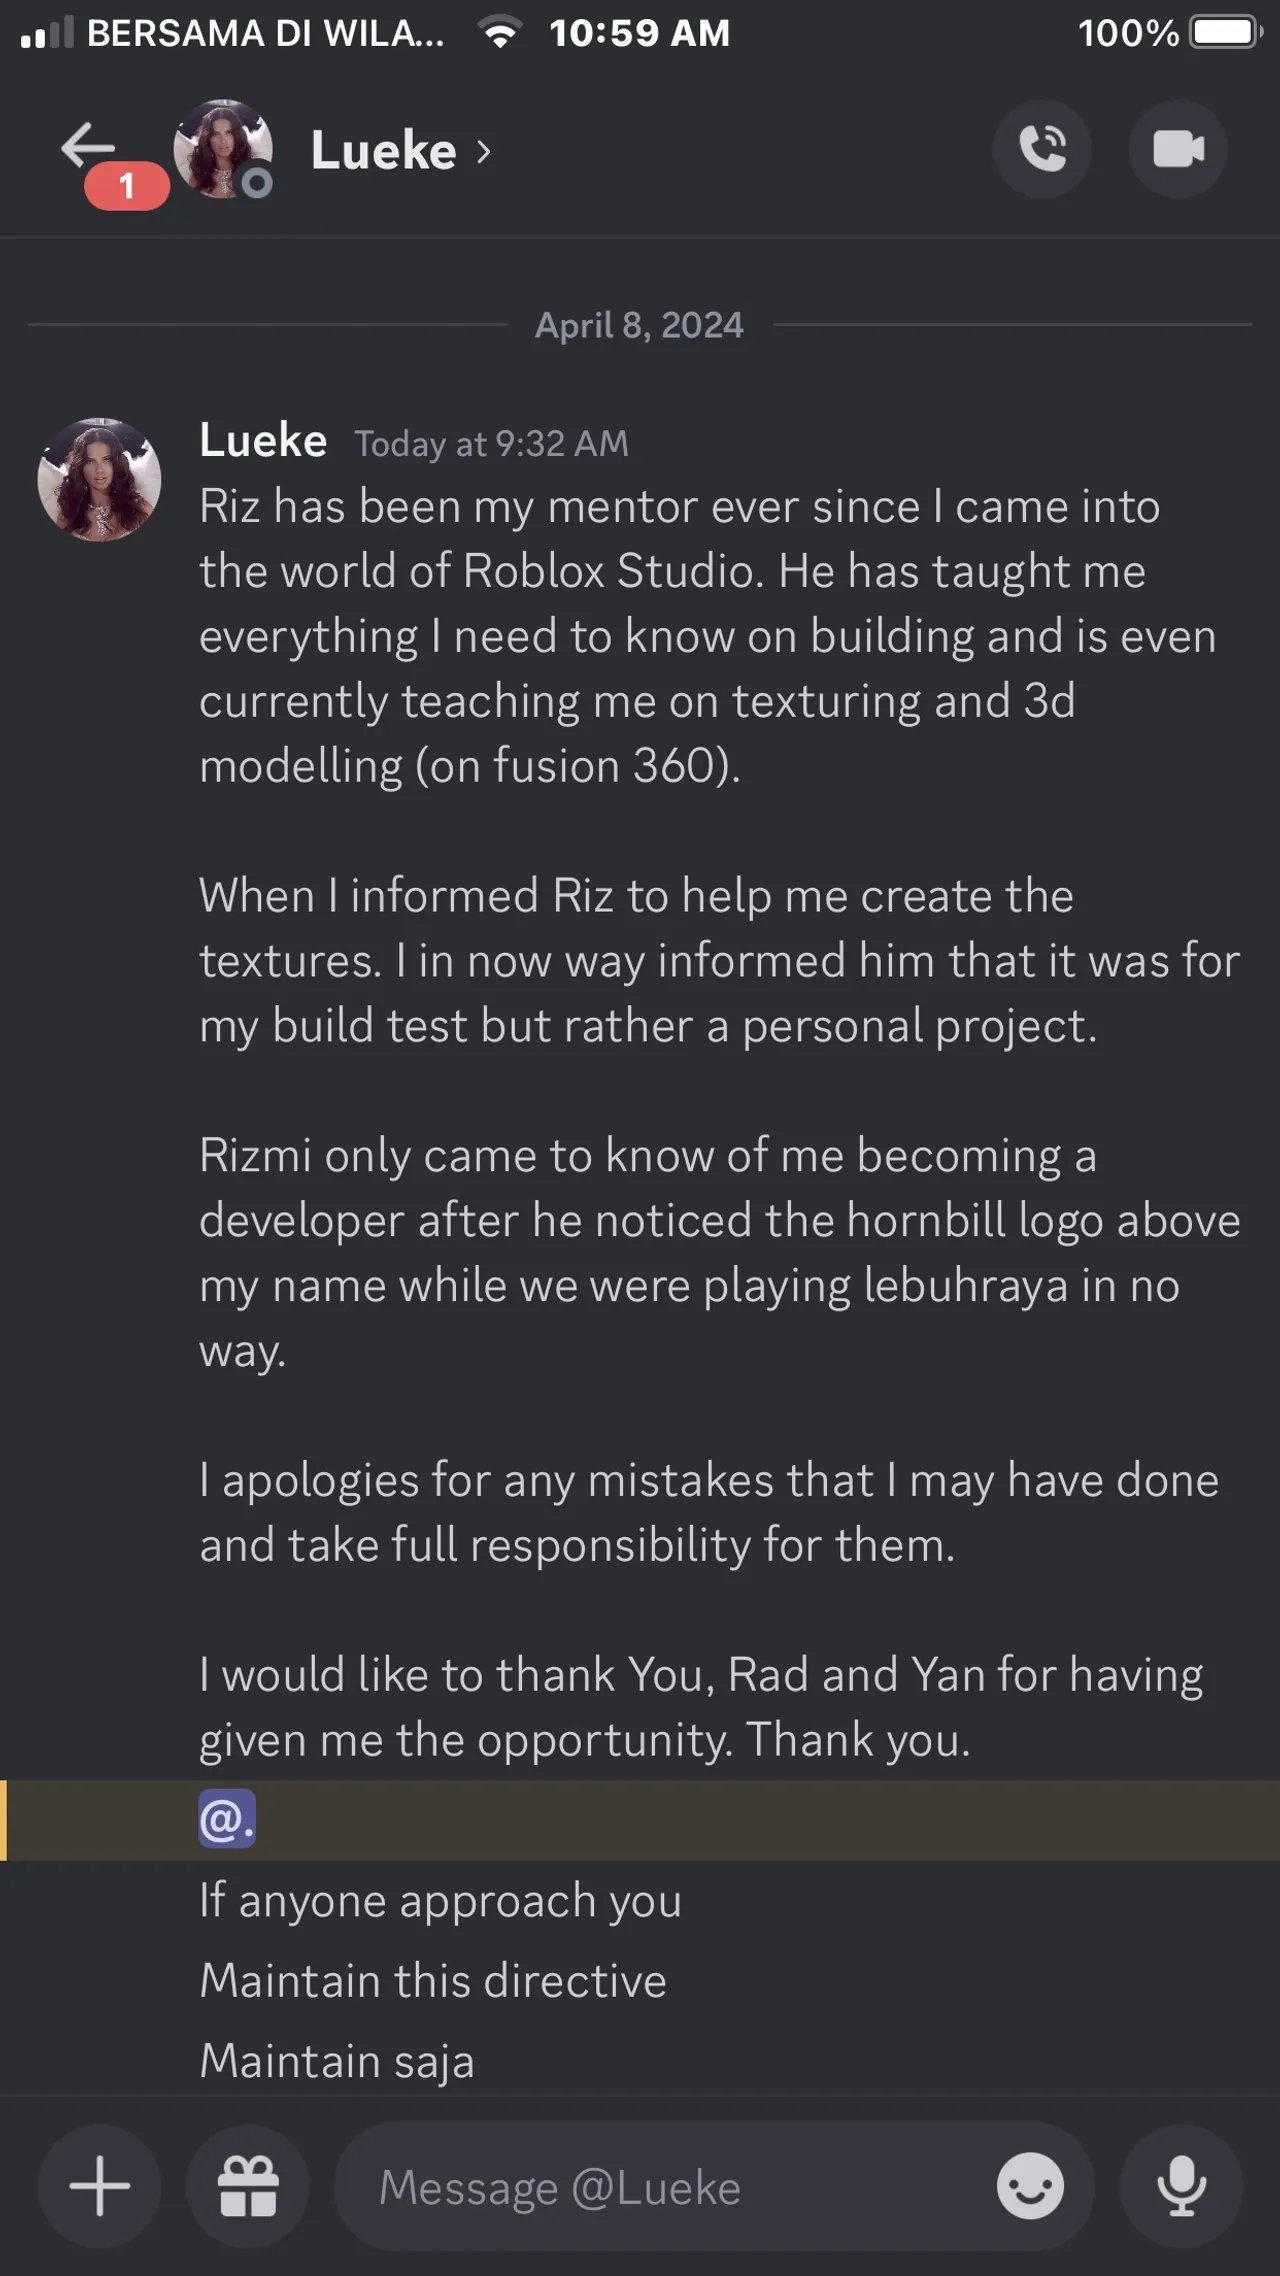Open the gift icon
Screen dimensions: 1280x2276
[247, 2186]
